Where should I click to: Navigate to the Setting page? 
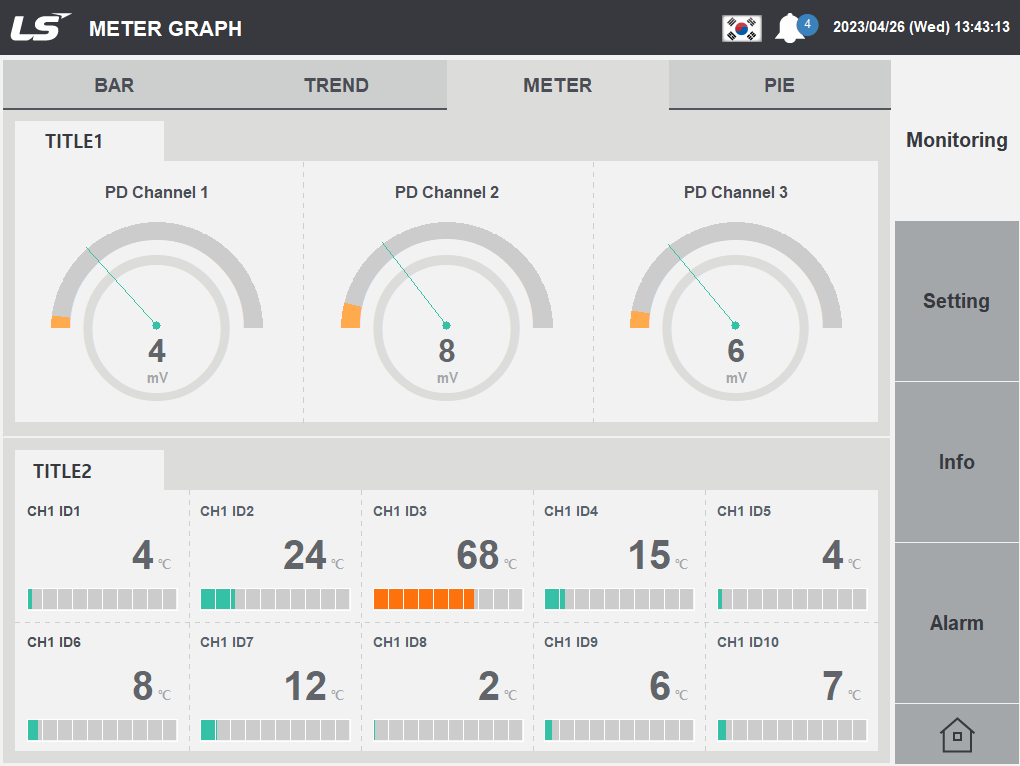coord(955,301)
